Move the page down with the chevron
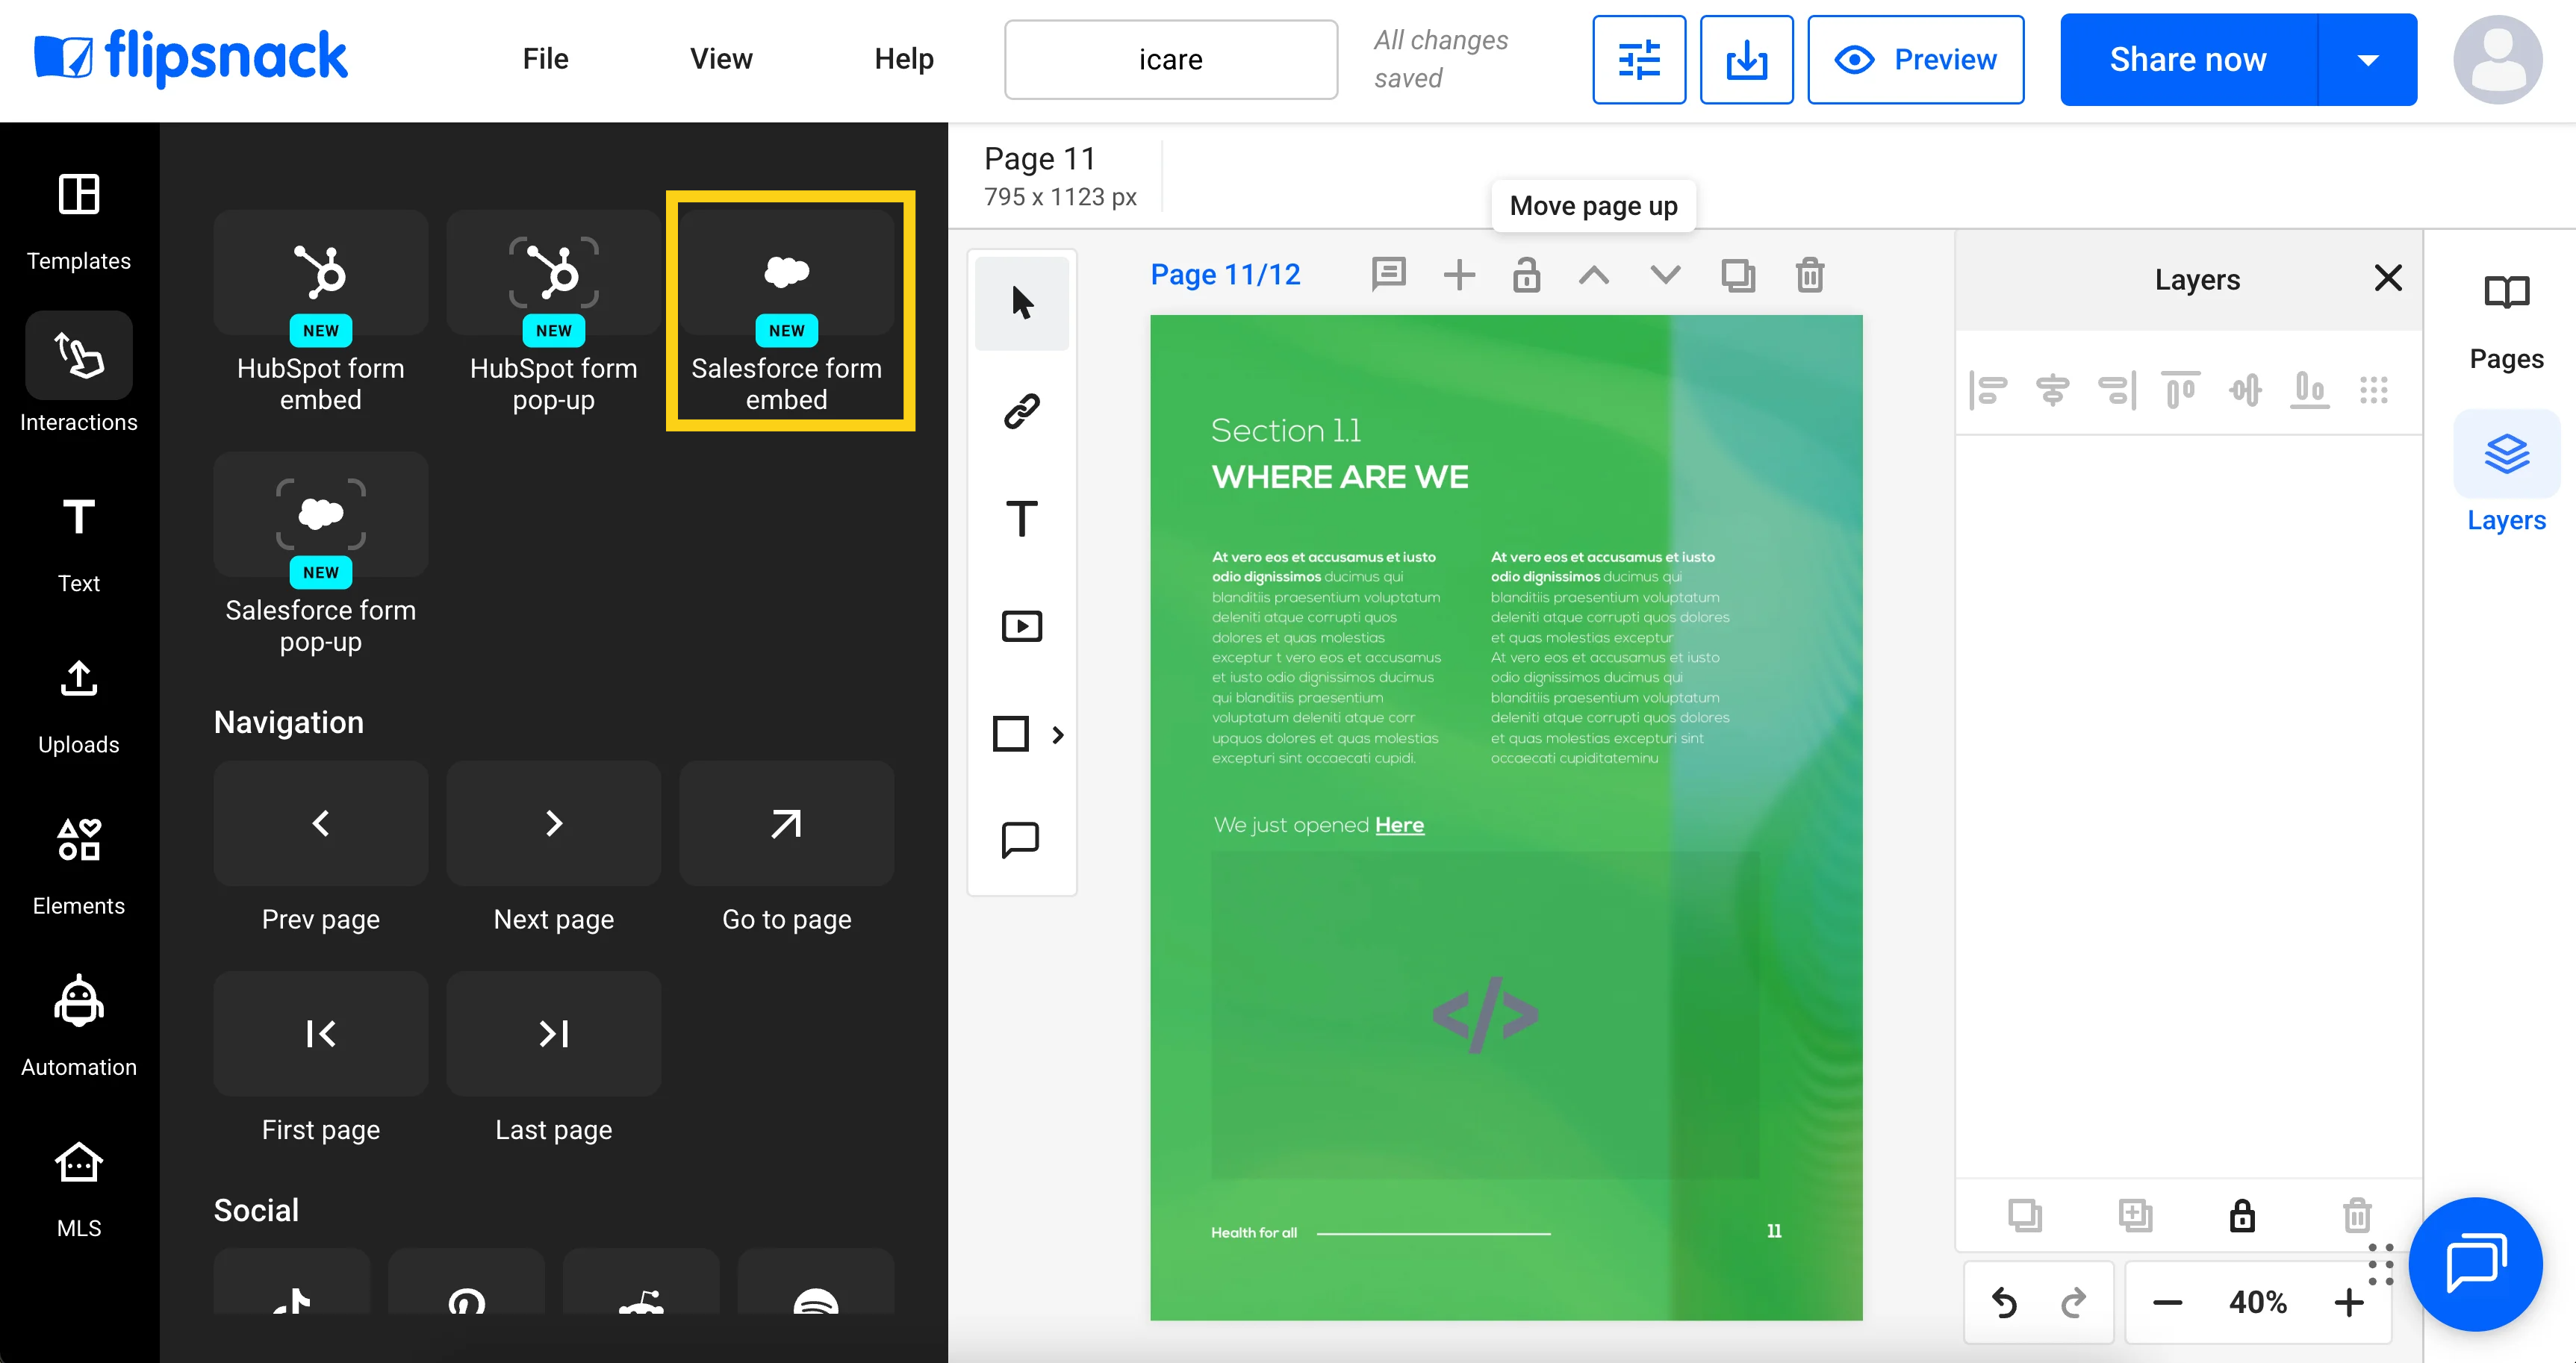 click(x=1665, y=275)
